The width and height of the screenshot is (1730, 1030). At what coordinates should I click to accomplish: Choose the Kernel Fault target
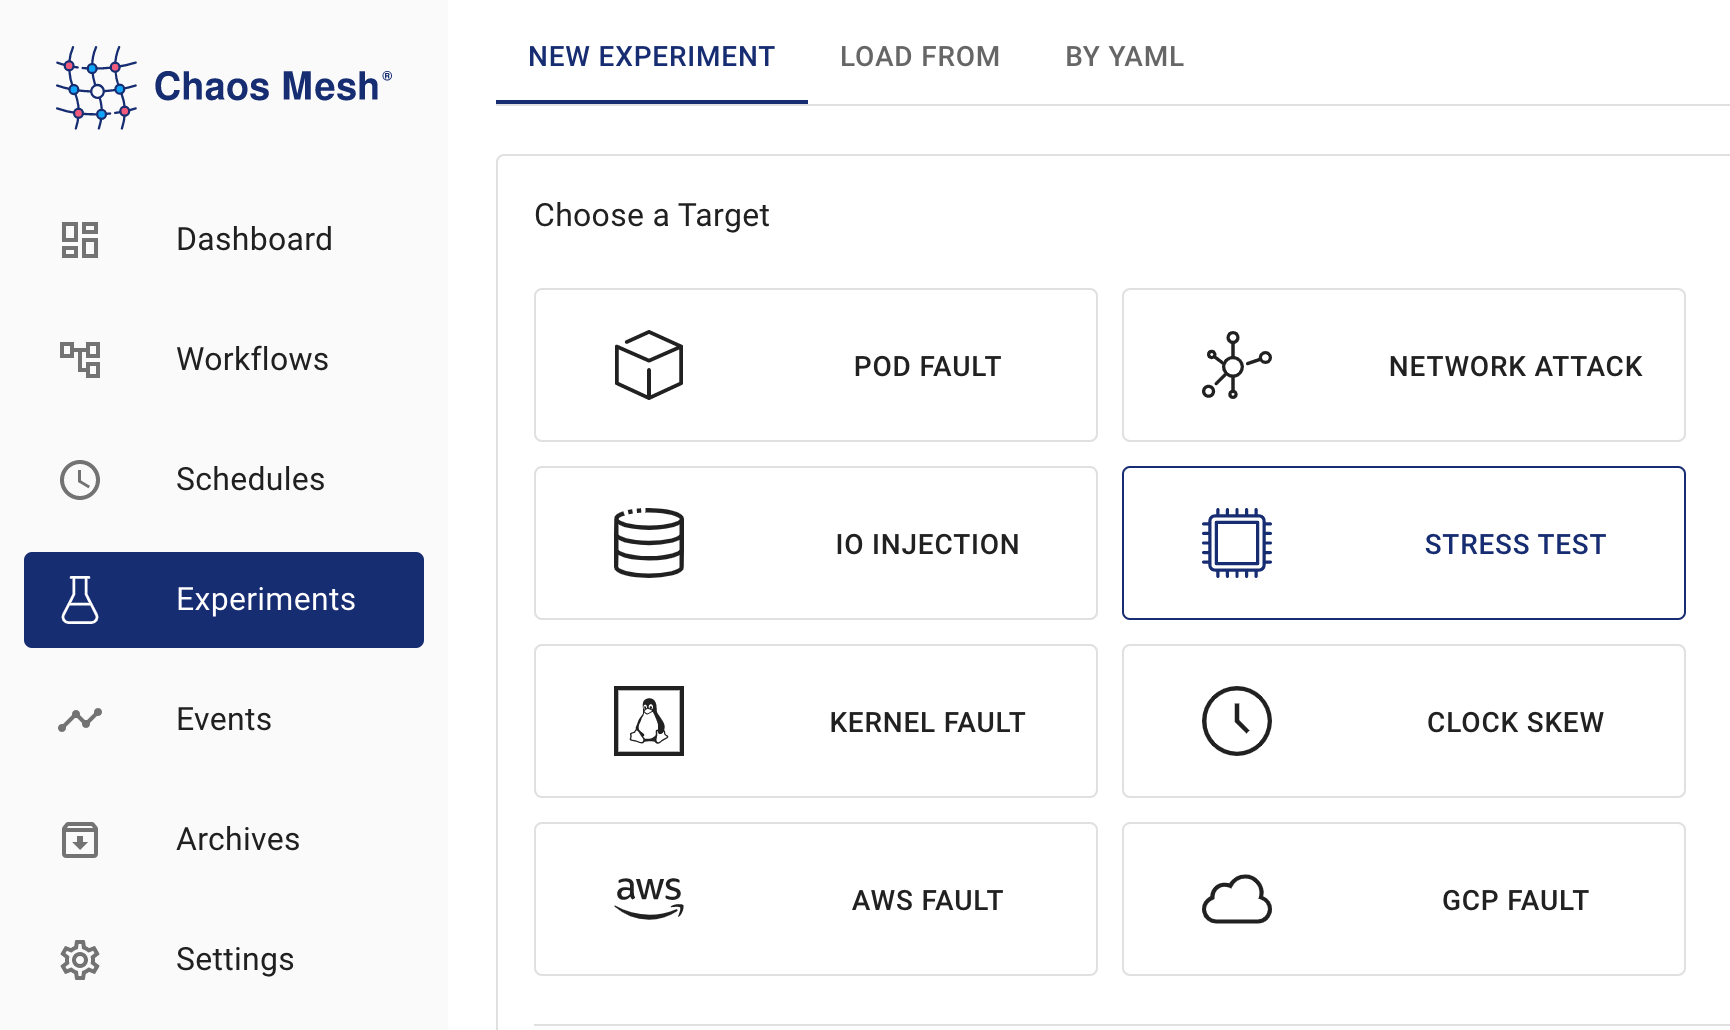(x=815, y=721)
